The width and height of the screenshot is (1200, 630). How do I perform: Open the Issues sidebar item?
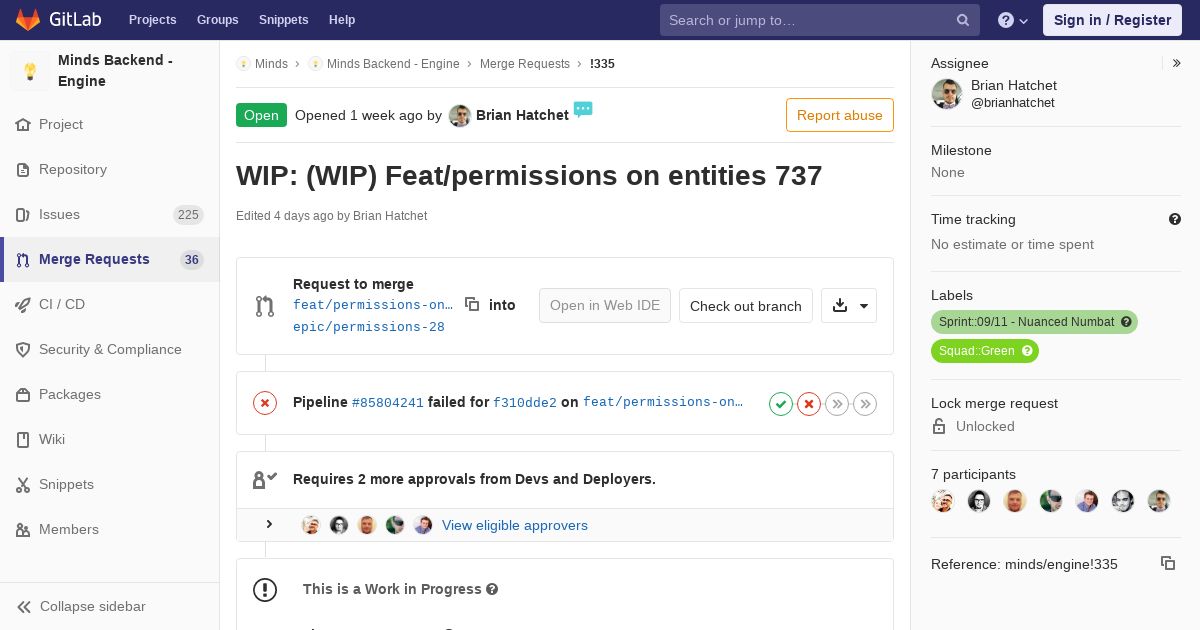pos(59,214)
